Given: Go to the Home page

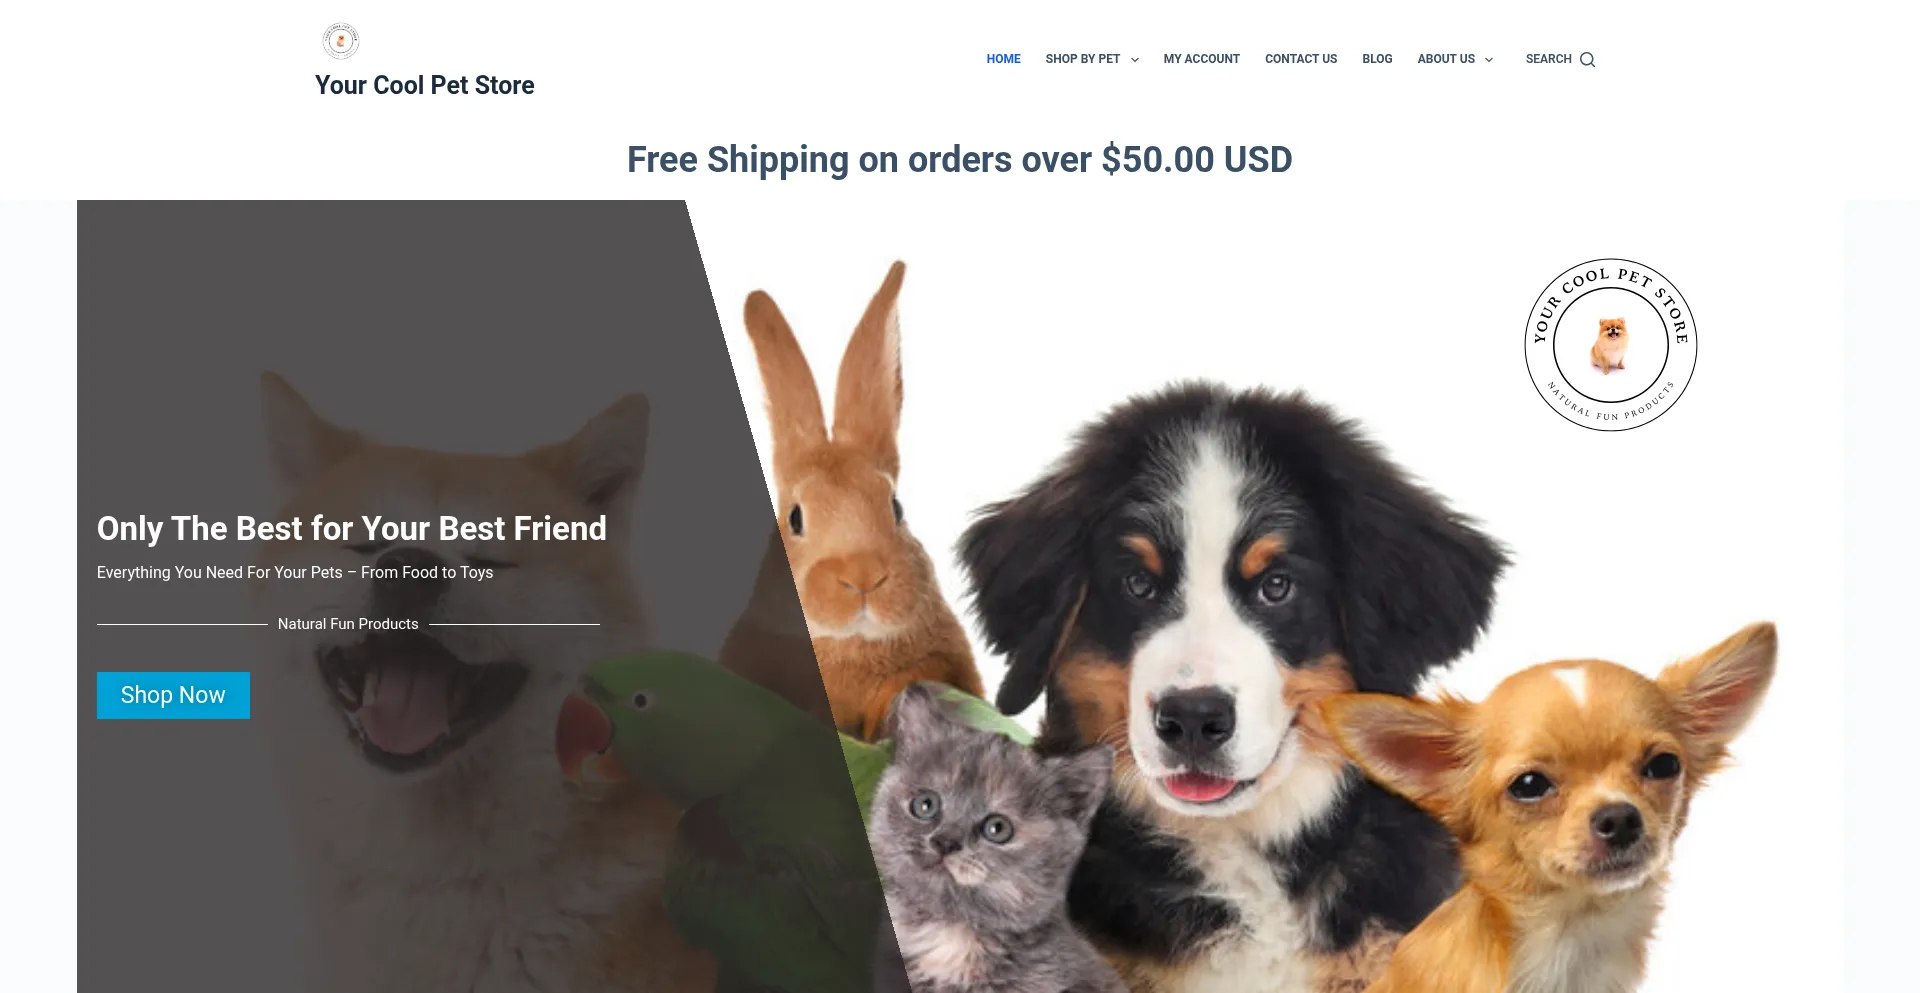Looking at the screenshot, I should [1003, 59].
